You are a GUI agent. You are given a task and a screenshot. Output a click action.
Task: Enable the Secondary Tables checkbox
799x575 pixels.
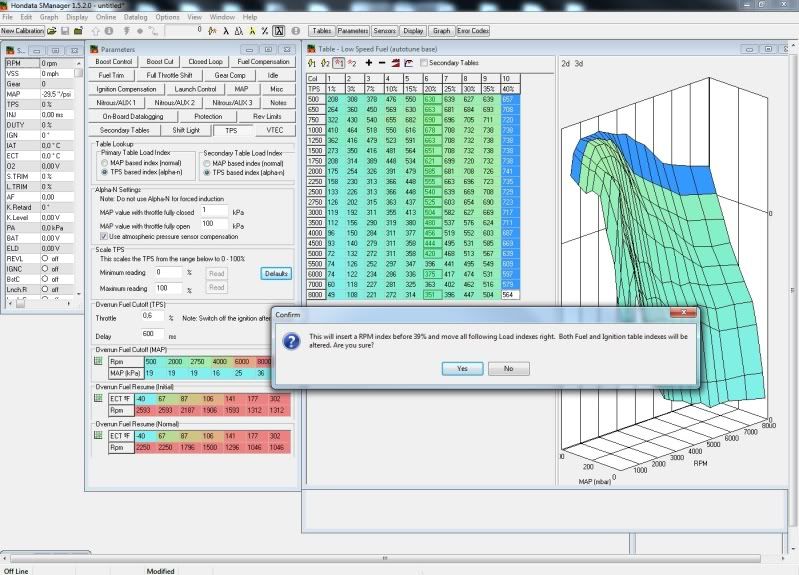coord(424,63)
